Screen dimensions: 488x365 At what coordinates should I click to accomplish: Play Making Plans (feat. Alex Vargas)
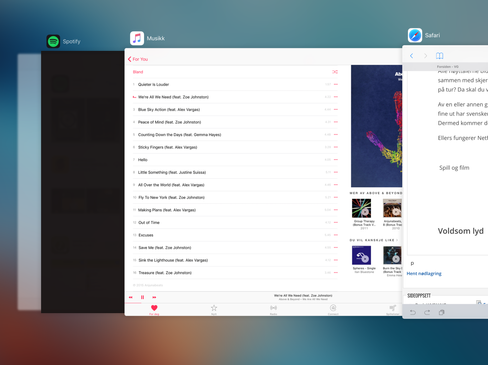pyautogui.click(x=236, y=210)
